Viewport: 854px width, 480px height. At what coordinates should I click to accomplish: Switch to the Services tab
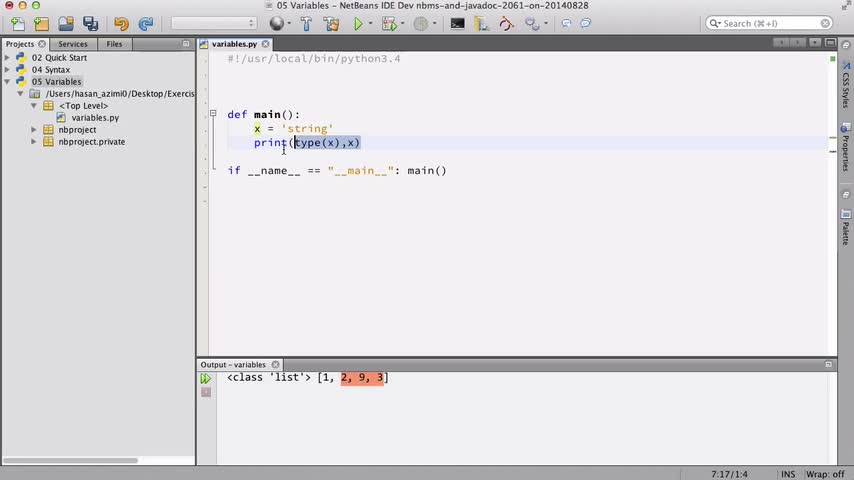(x=72, y=44)
